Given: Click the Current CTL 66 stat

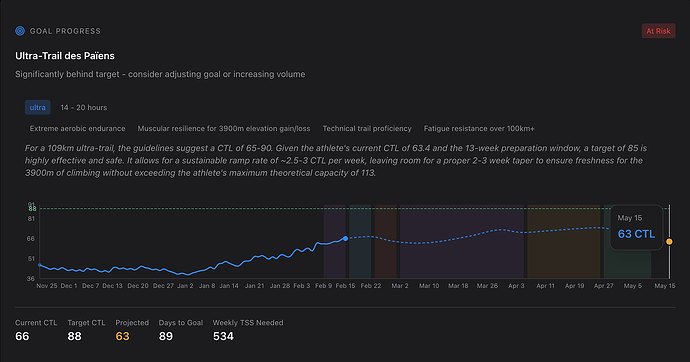Looking at the screenshot, I should [x=36, y=330].
